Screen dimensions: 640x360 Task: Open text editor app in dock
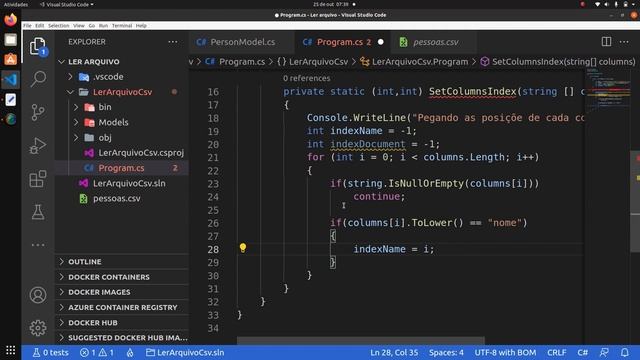(x=11, y=100)
